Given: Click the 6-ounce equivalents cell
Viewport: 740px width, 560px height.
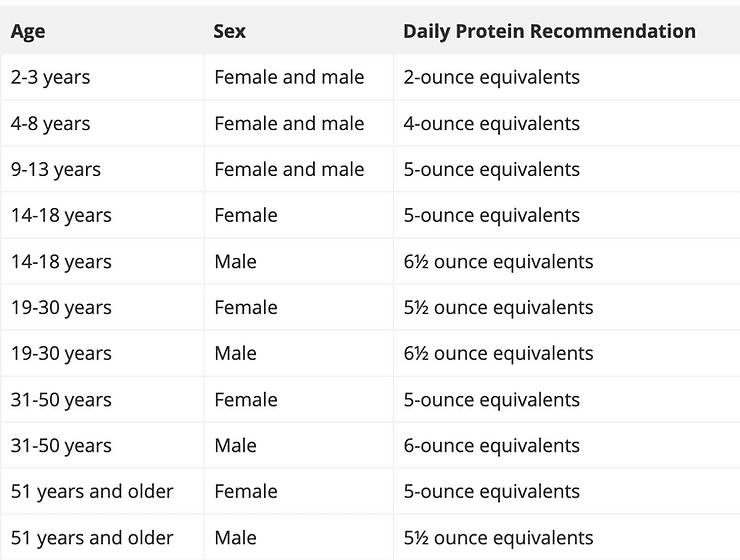Looking at the screenshot, I should tap(491, 446).
